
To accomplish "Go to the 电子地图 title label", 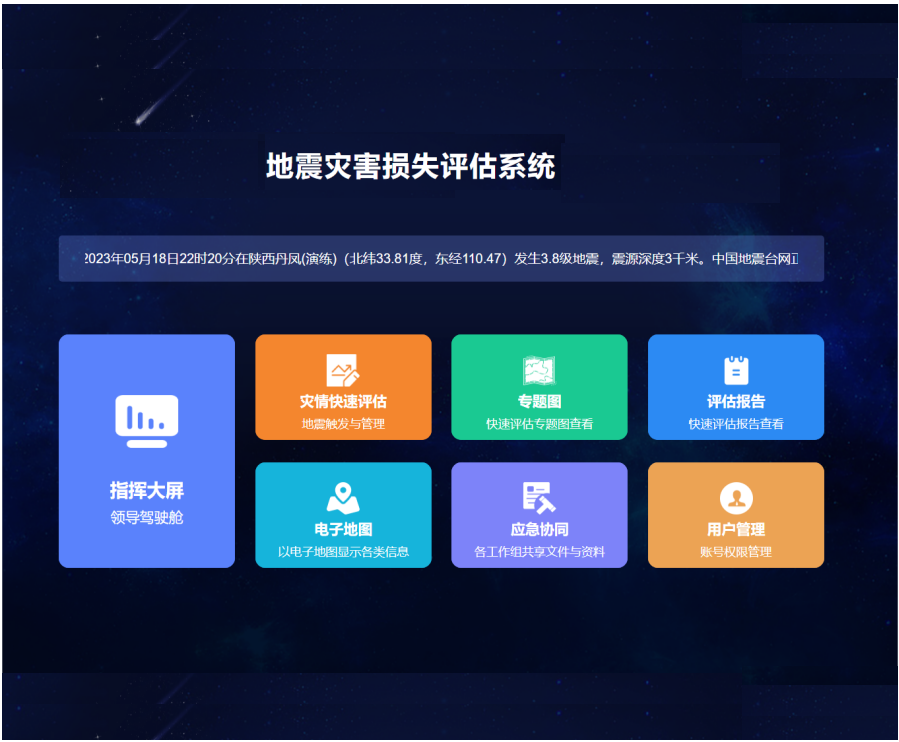I will point(343,529).
